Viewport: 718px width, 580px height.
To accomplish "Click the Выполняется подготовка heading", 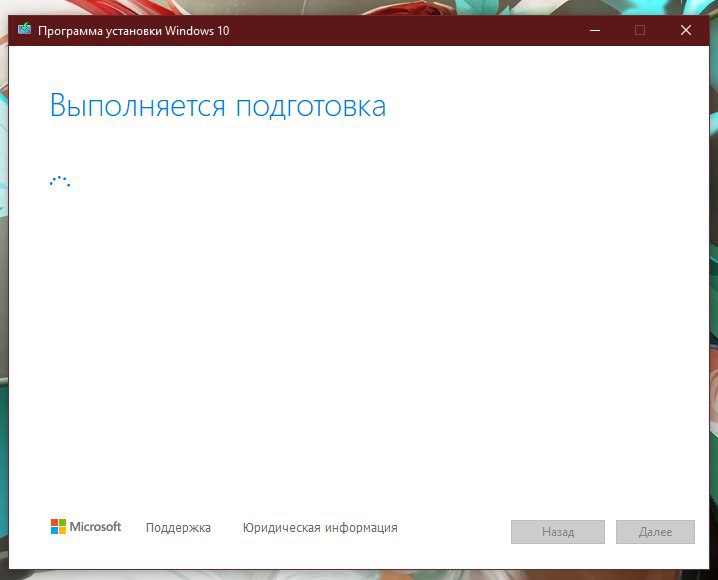I will [x=218, y=106].
